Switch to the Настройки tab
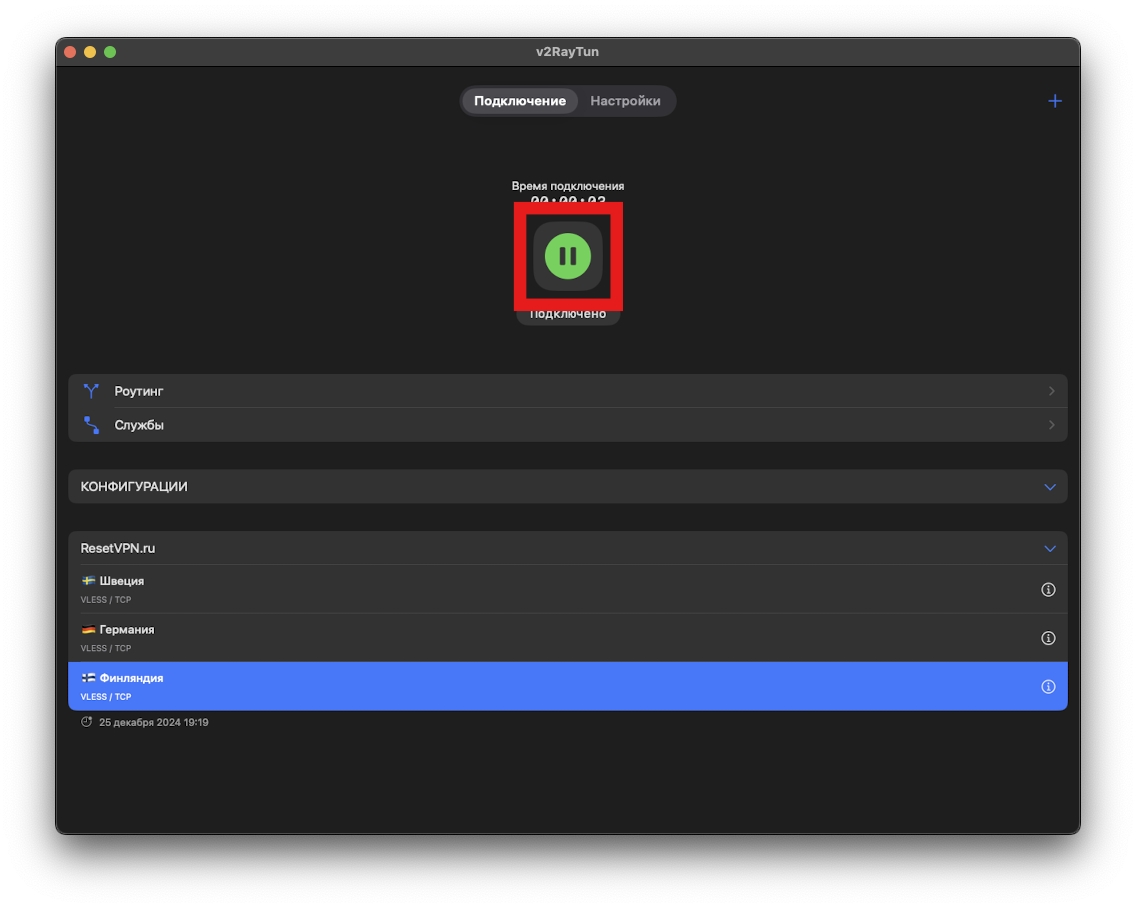The image size is (1136, 907). tap(625, 101)
